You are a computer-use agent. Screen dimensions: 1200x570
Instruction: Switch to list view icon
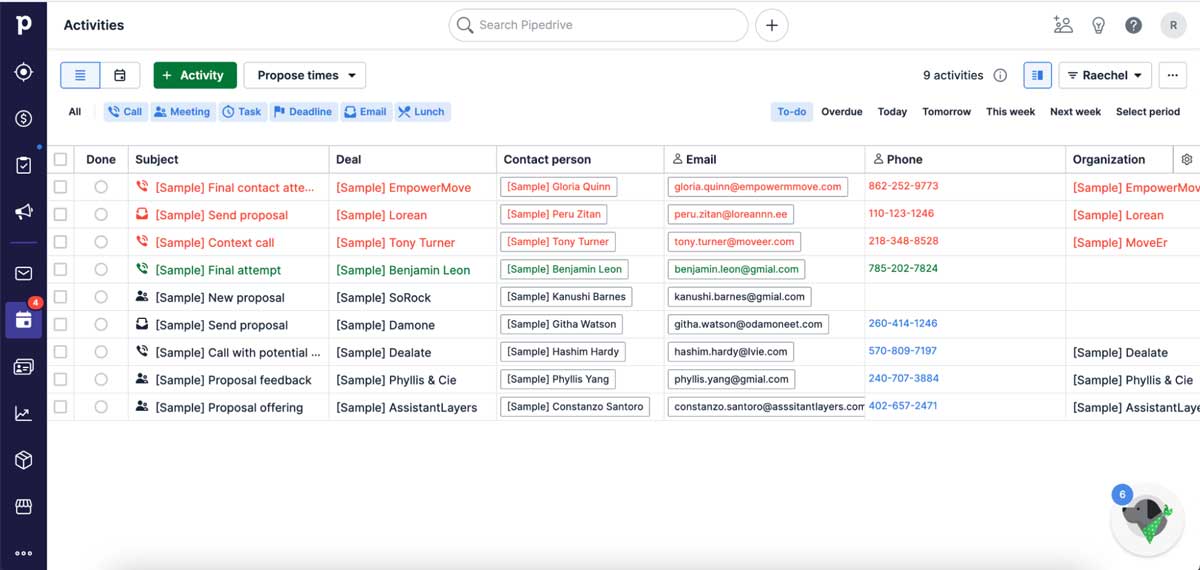click(80, 75)
